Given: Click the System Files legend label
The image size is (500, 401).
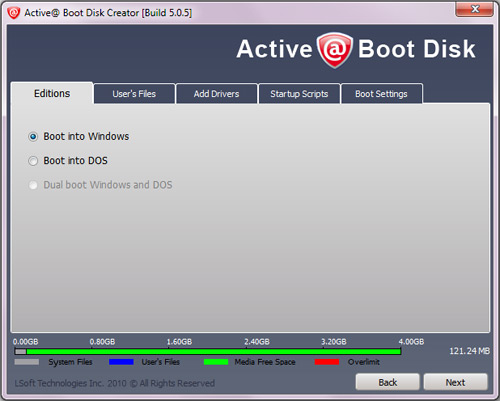Looking at the screenshot, I should [70, 362].
